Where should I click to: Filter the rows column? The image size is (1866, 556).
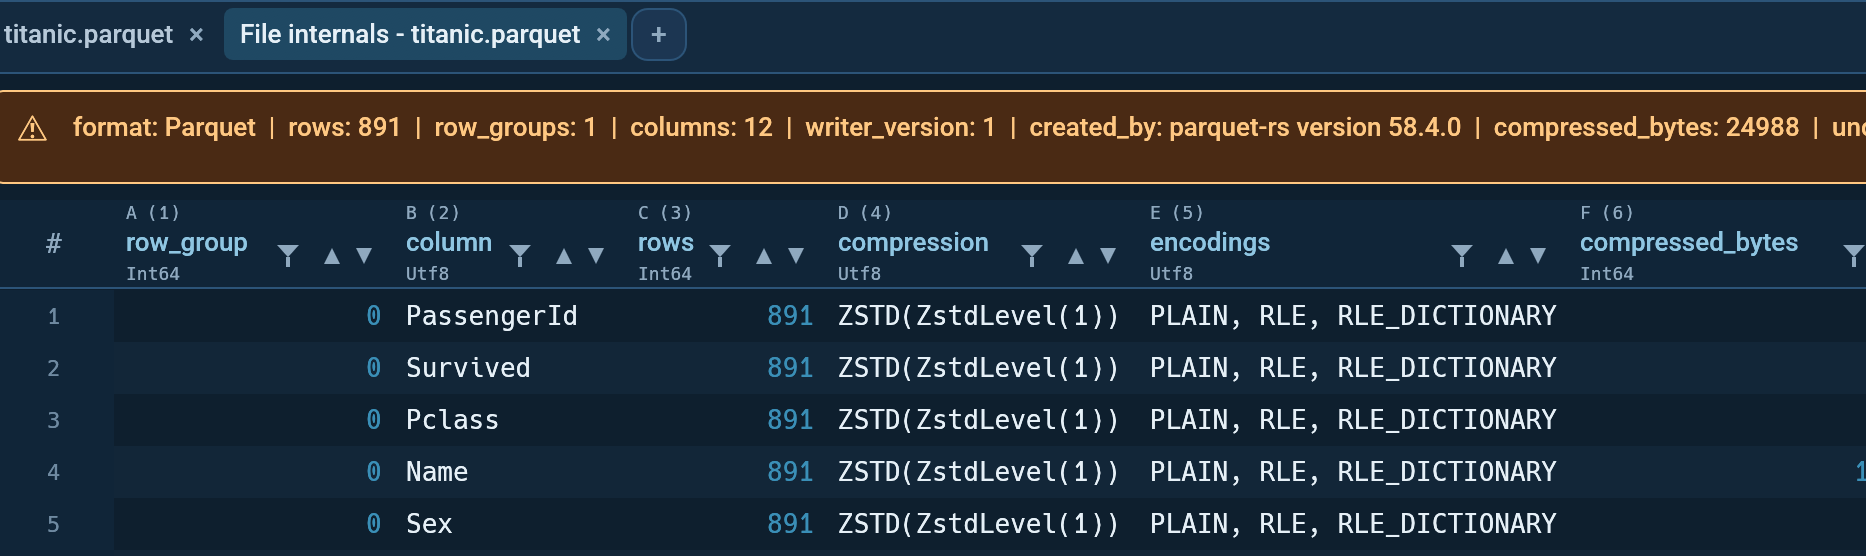[x=720, y=256]
